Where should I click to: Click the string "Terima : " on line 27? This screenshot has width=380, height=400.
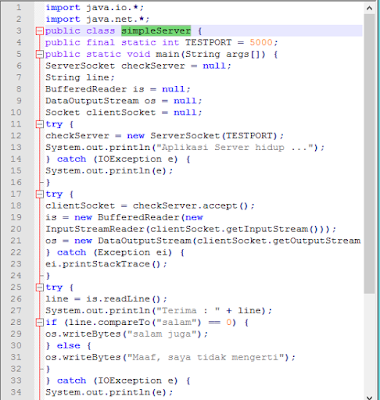pyautogui.click(x=188, y=311)
